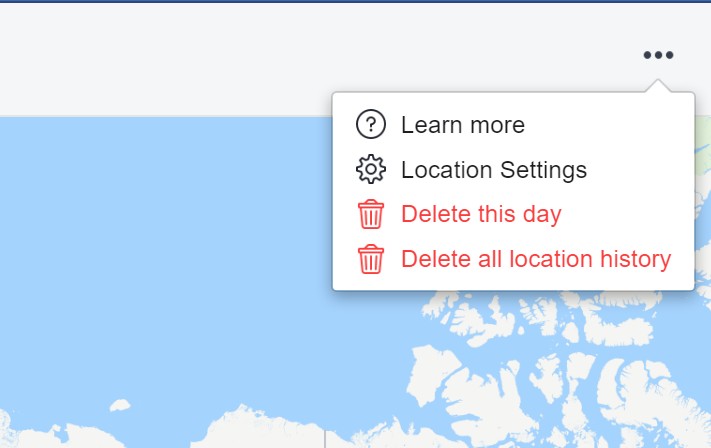Image resolution: width=711 pixels, height=448 pixels.
Task: Click the question mark help icon
Action: (x=371, y=124)
